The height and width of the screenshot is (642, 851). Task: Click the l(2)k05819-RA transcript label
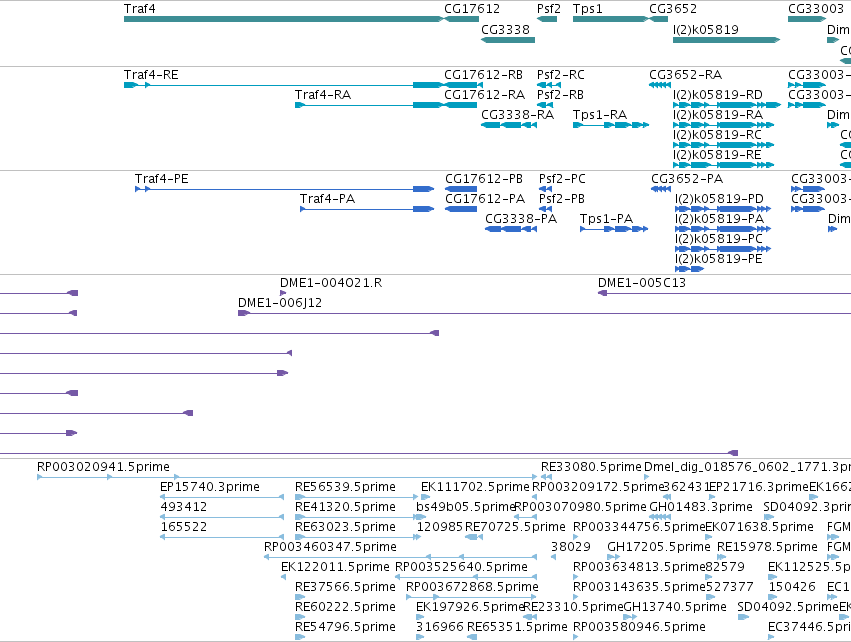(717, 115)
